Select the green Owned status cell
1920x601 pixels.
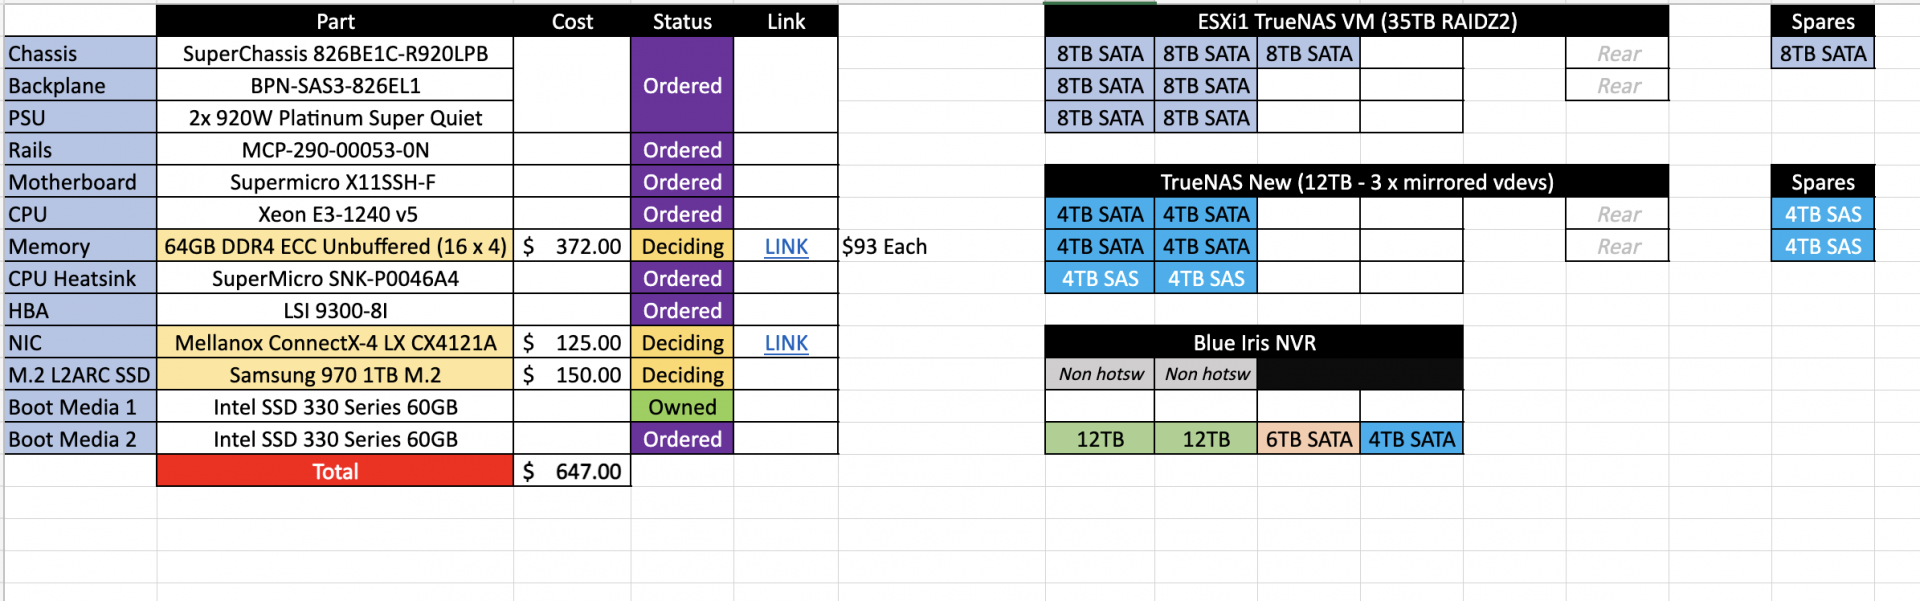click(682, 407)
